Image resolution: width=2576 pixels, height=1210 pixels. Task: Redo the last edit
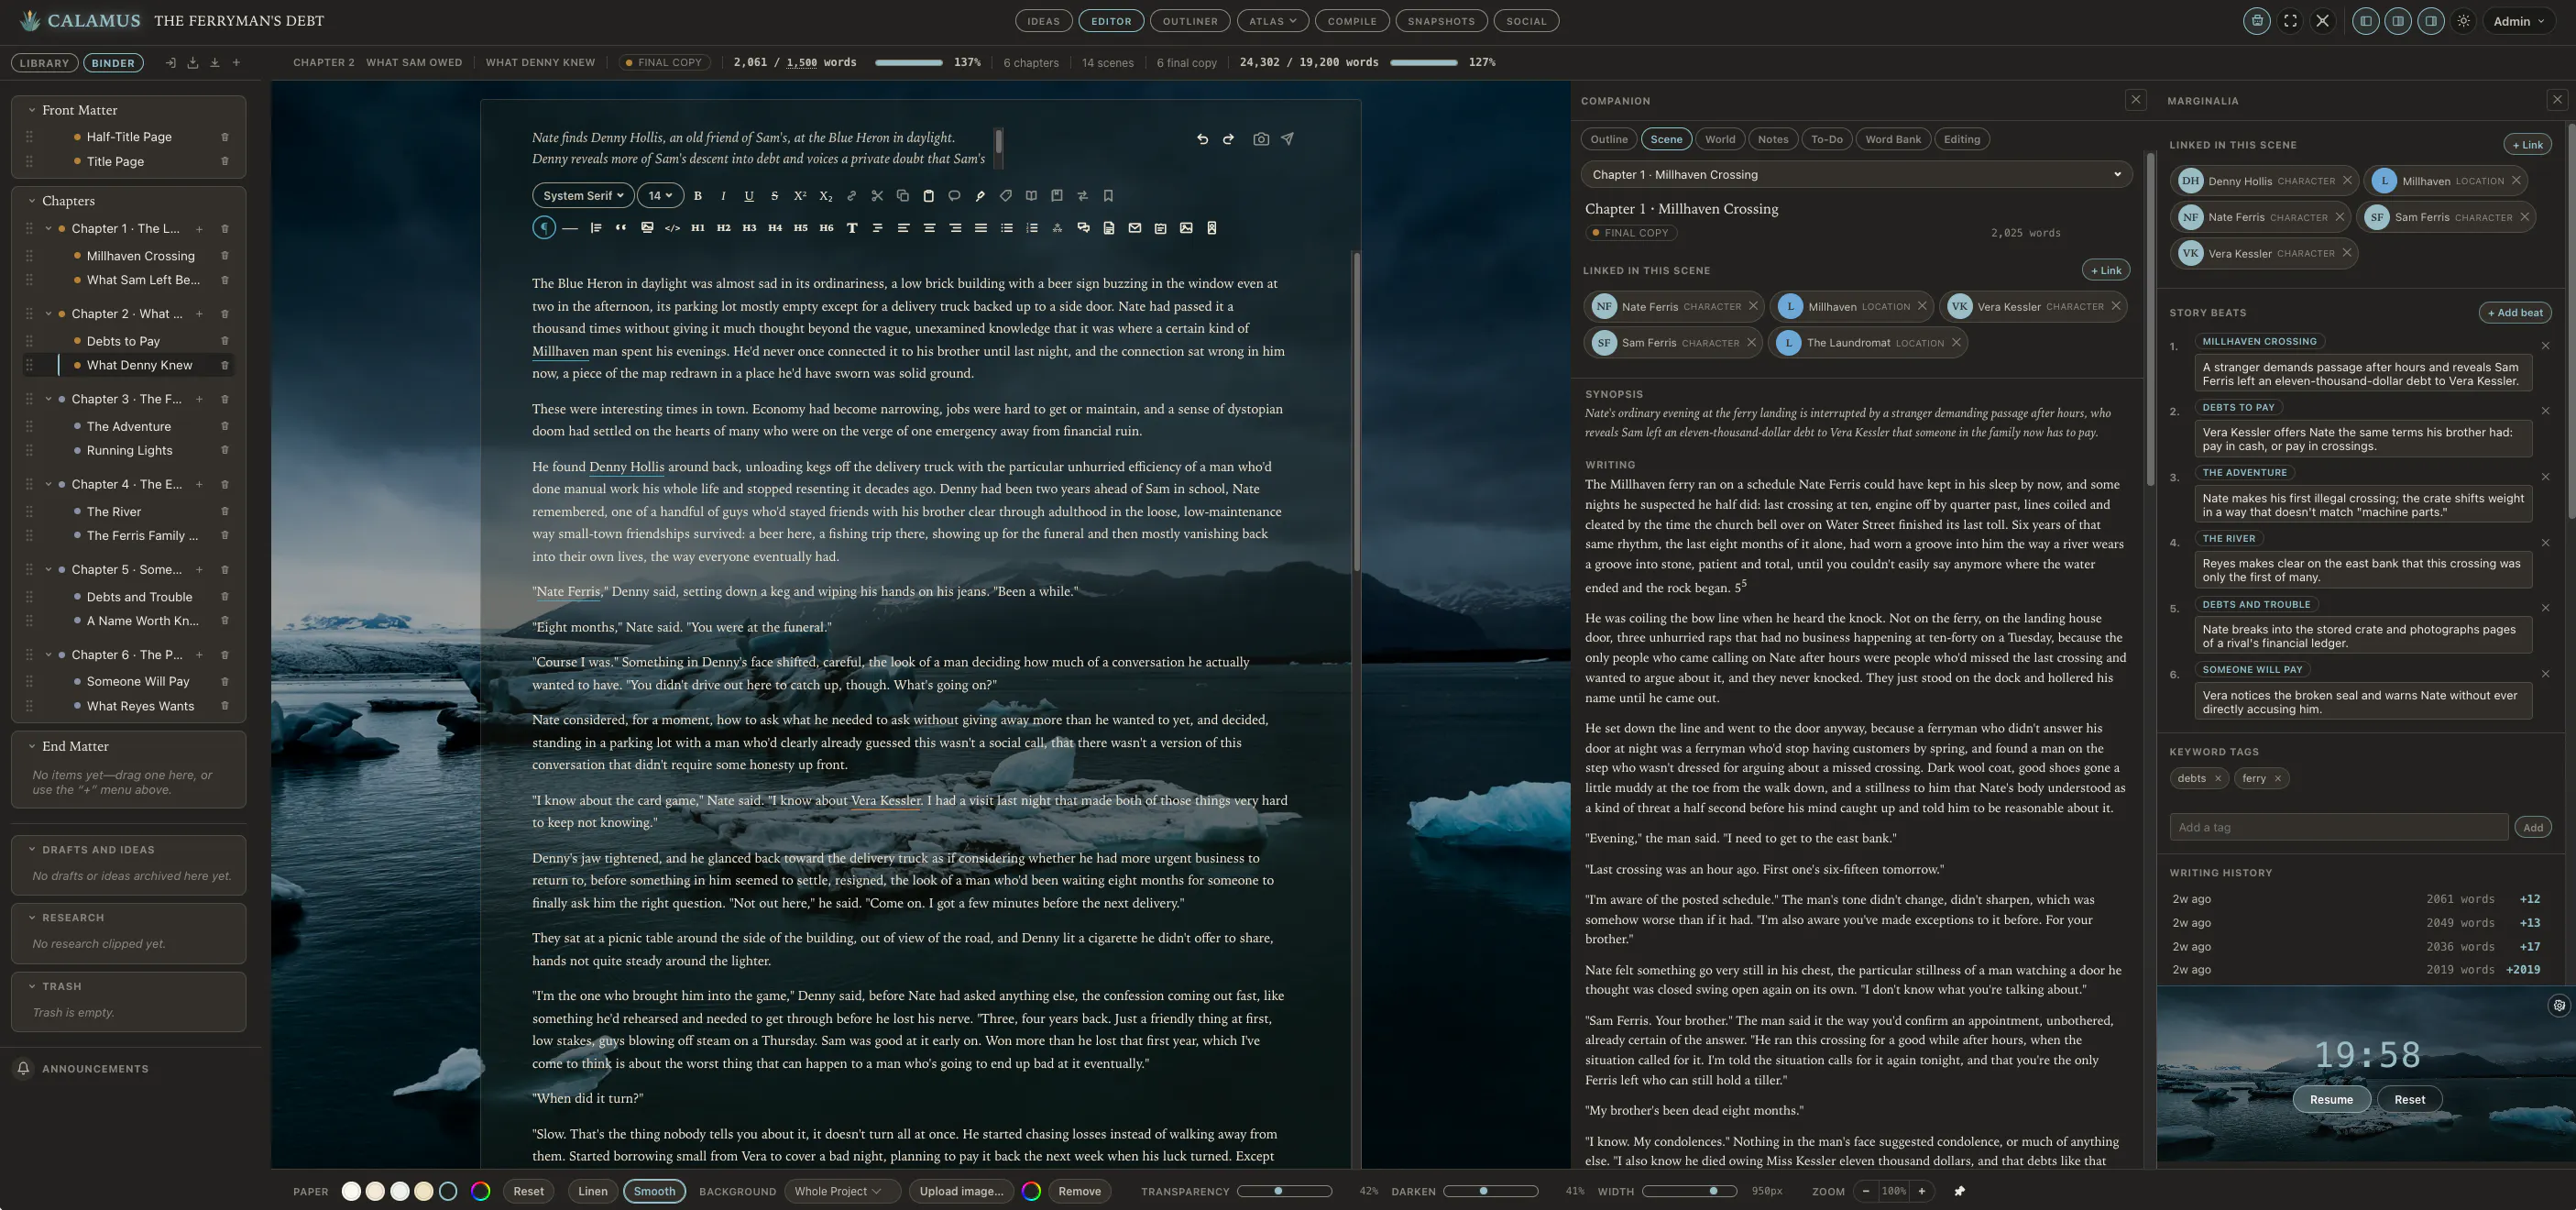tap(1228, 139)
